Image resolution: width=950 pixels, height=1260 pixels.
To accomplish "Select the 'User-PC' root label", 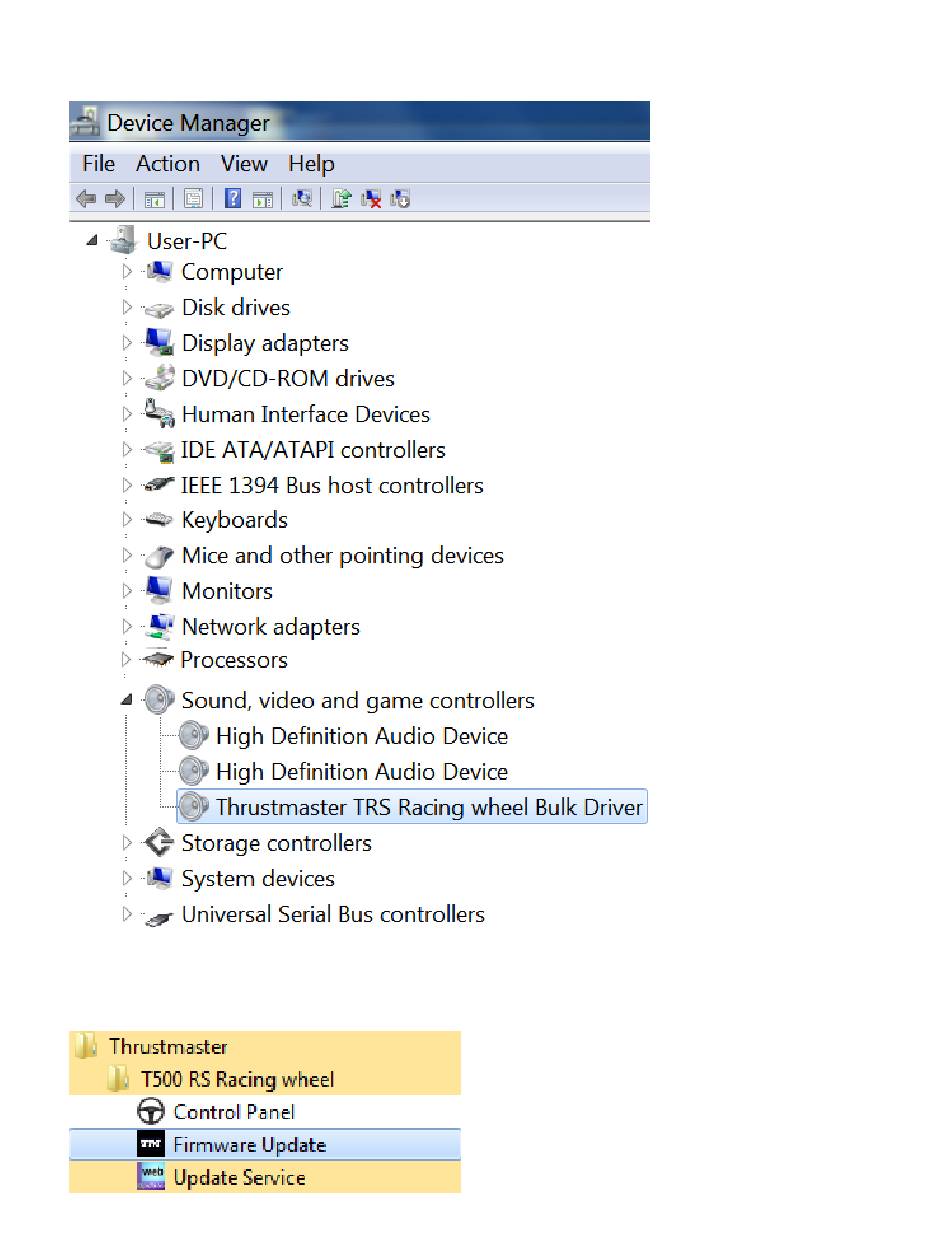I will coord(187,241).
